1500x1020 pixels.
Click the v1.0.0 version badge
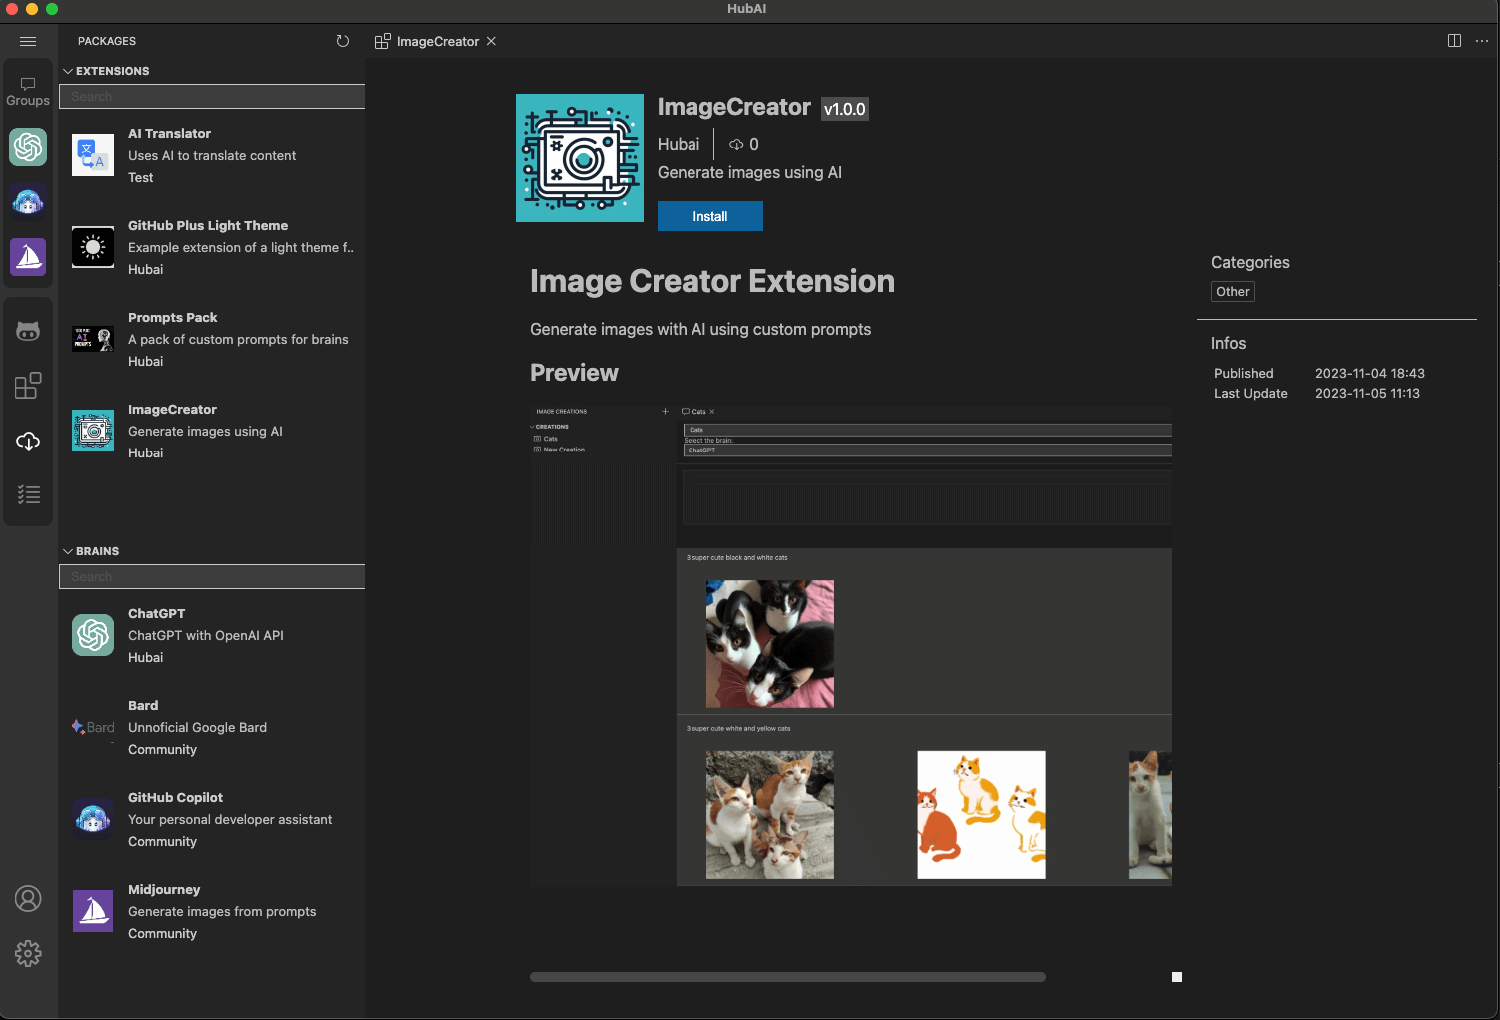[x=845, y=109]
